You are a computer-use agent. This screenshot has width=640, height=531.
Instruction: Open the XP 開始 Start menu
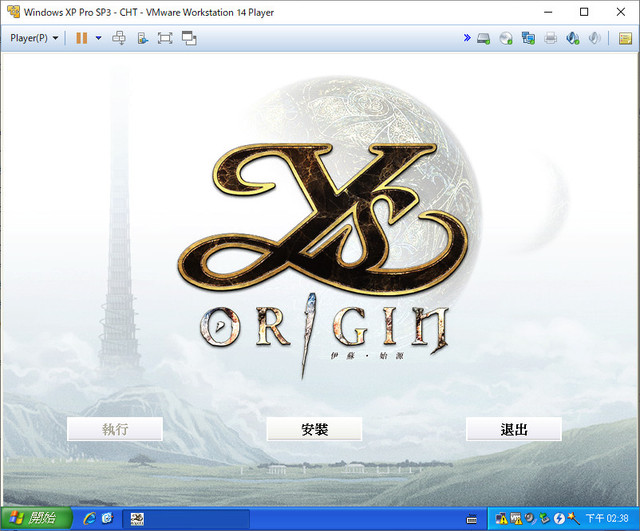click(36, 519)
